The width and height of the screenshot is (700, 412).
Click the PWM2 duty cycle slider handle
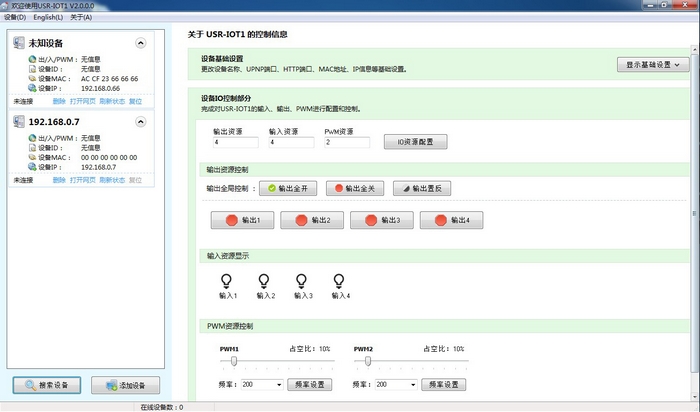368,361
